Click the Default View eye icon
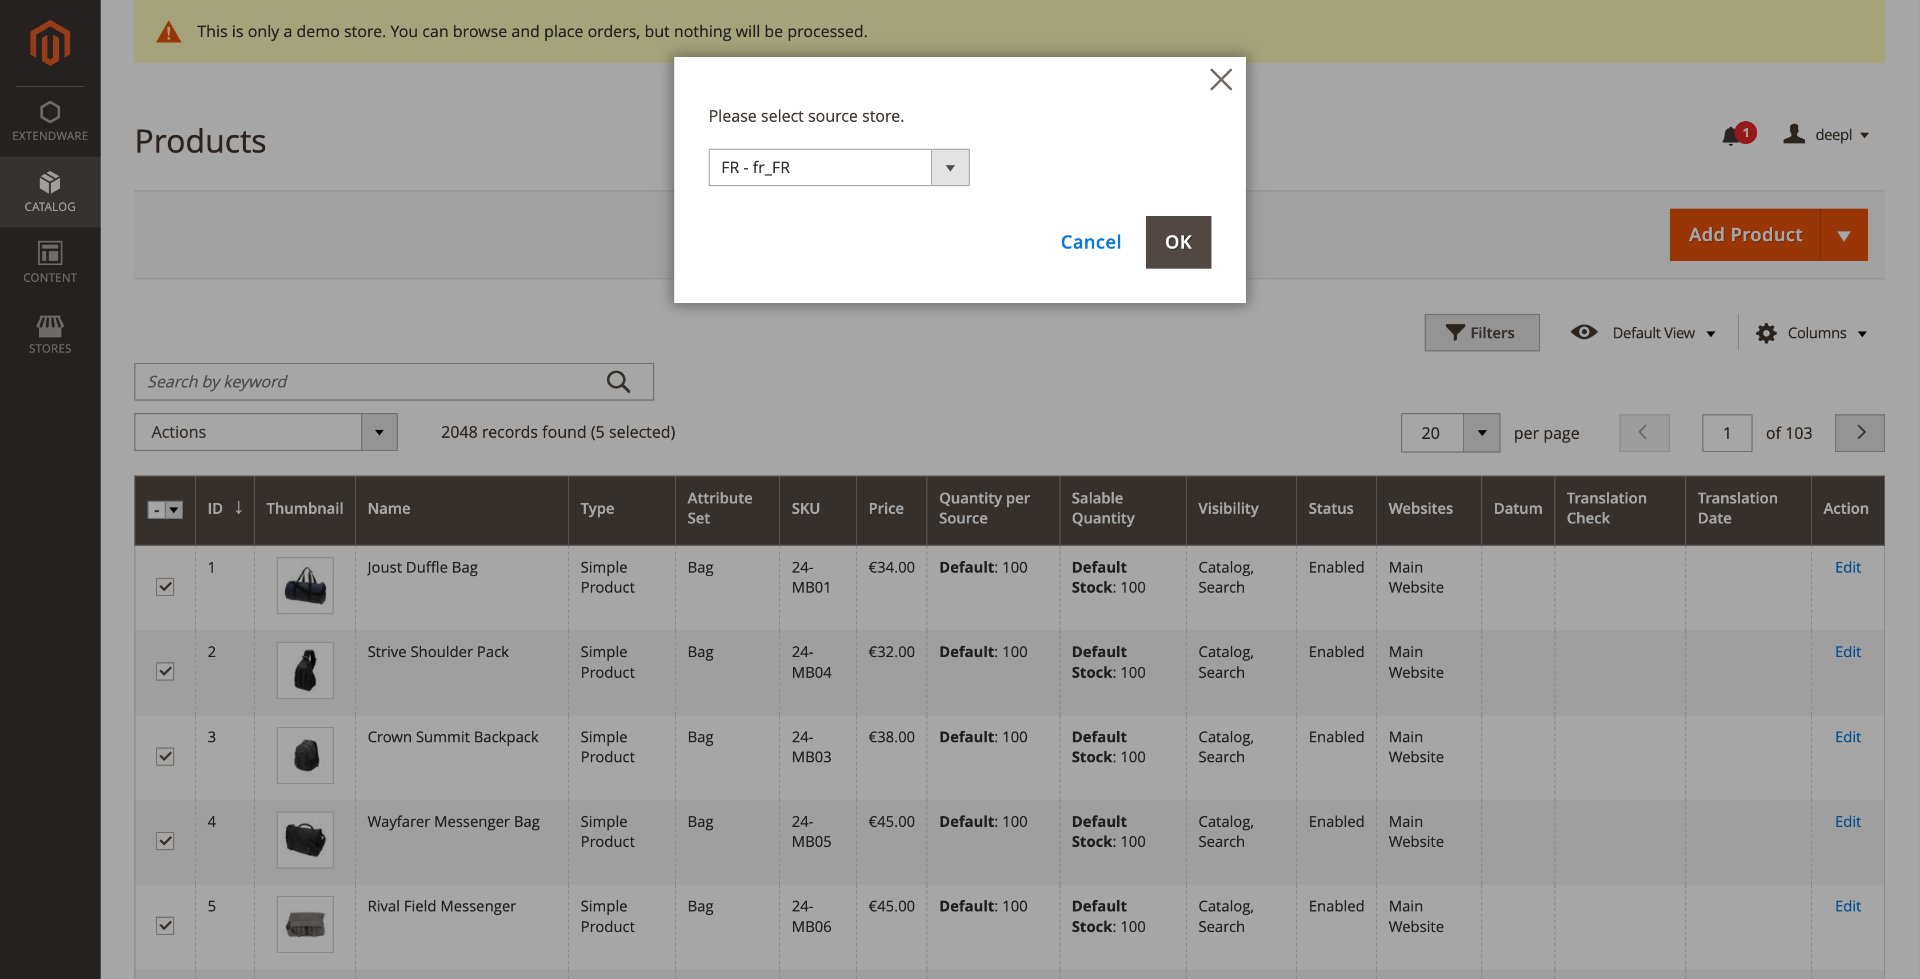Image resolution: width=1920 pixels, height=979 pixels. (x=1584, y=332)
